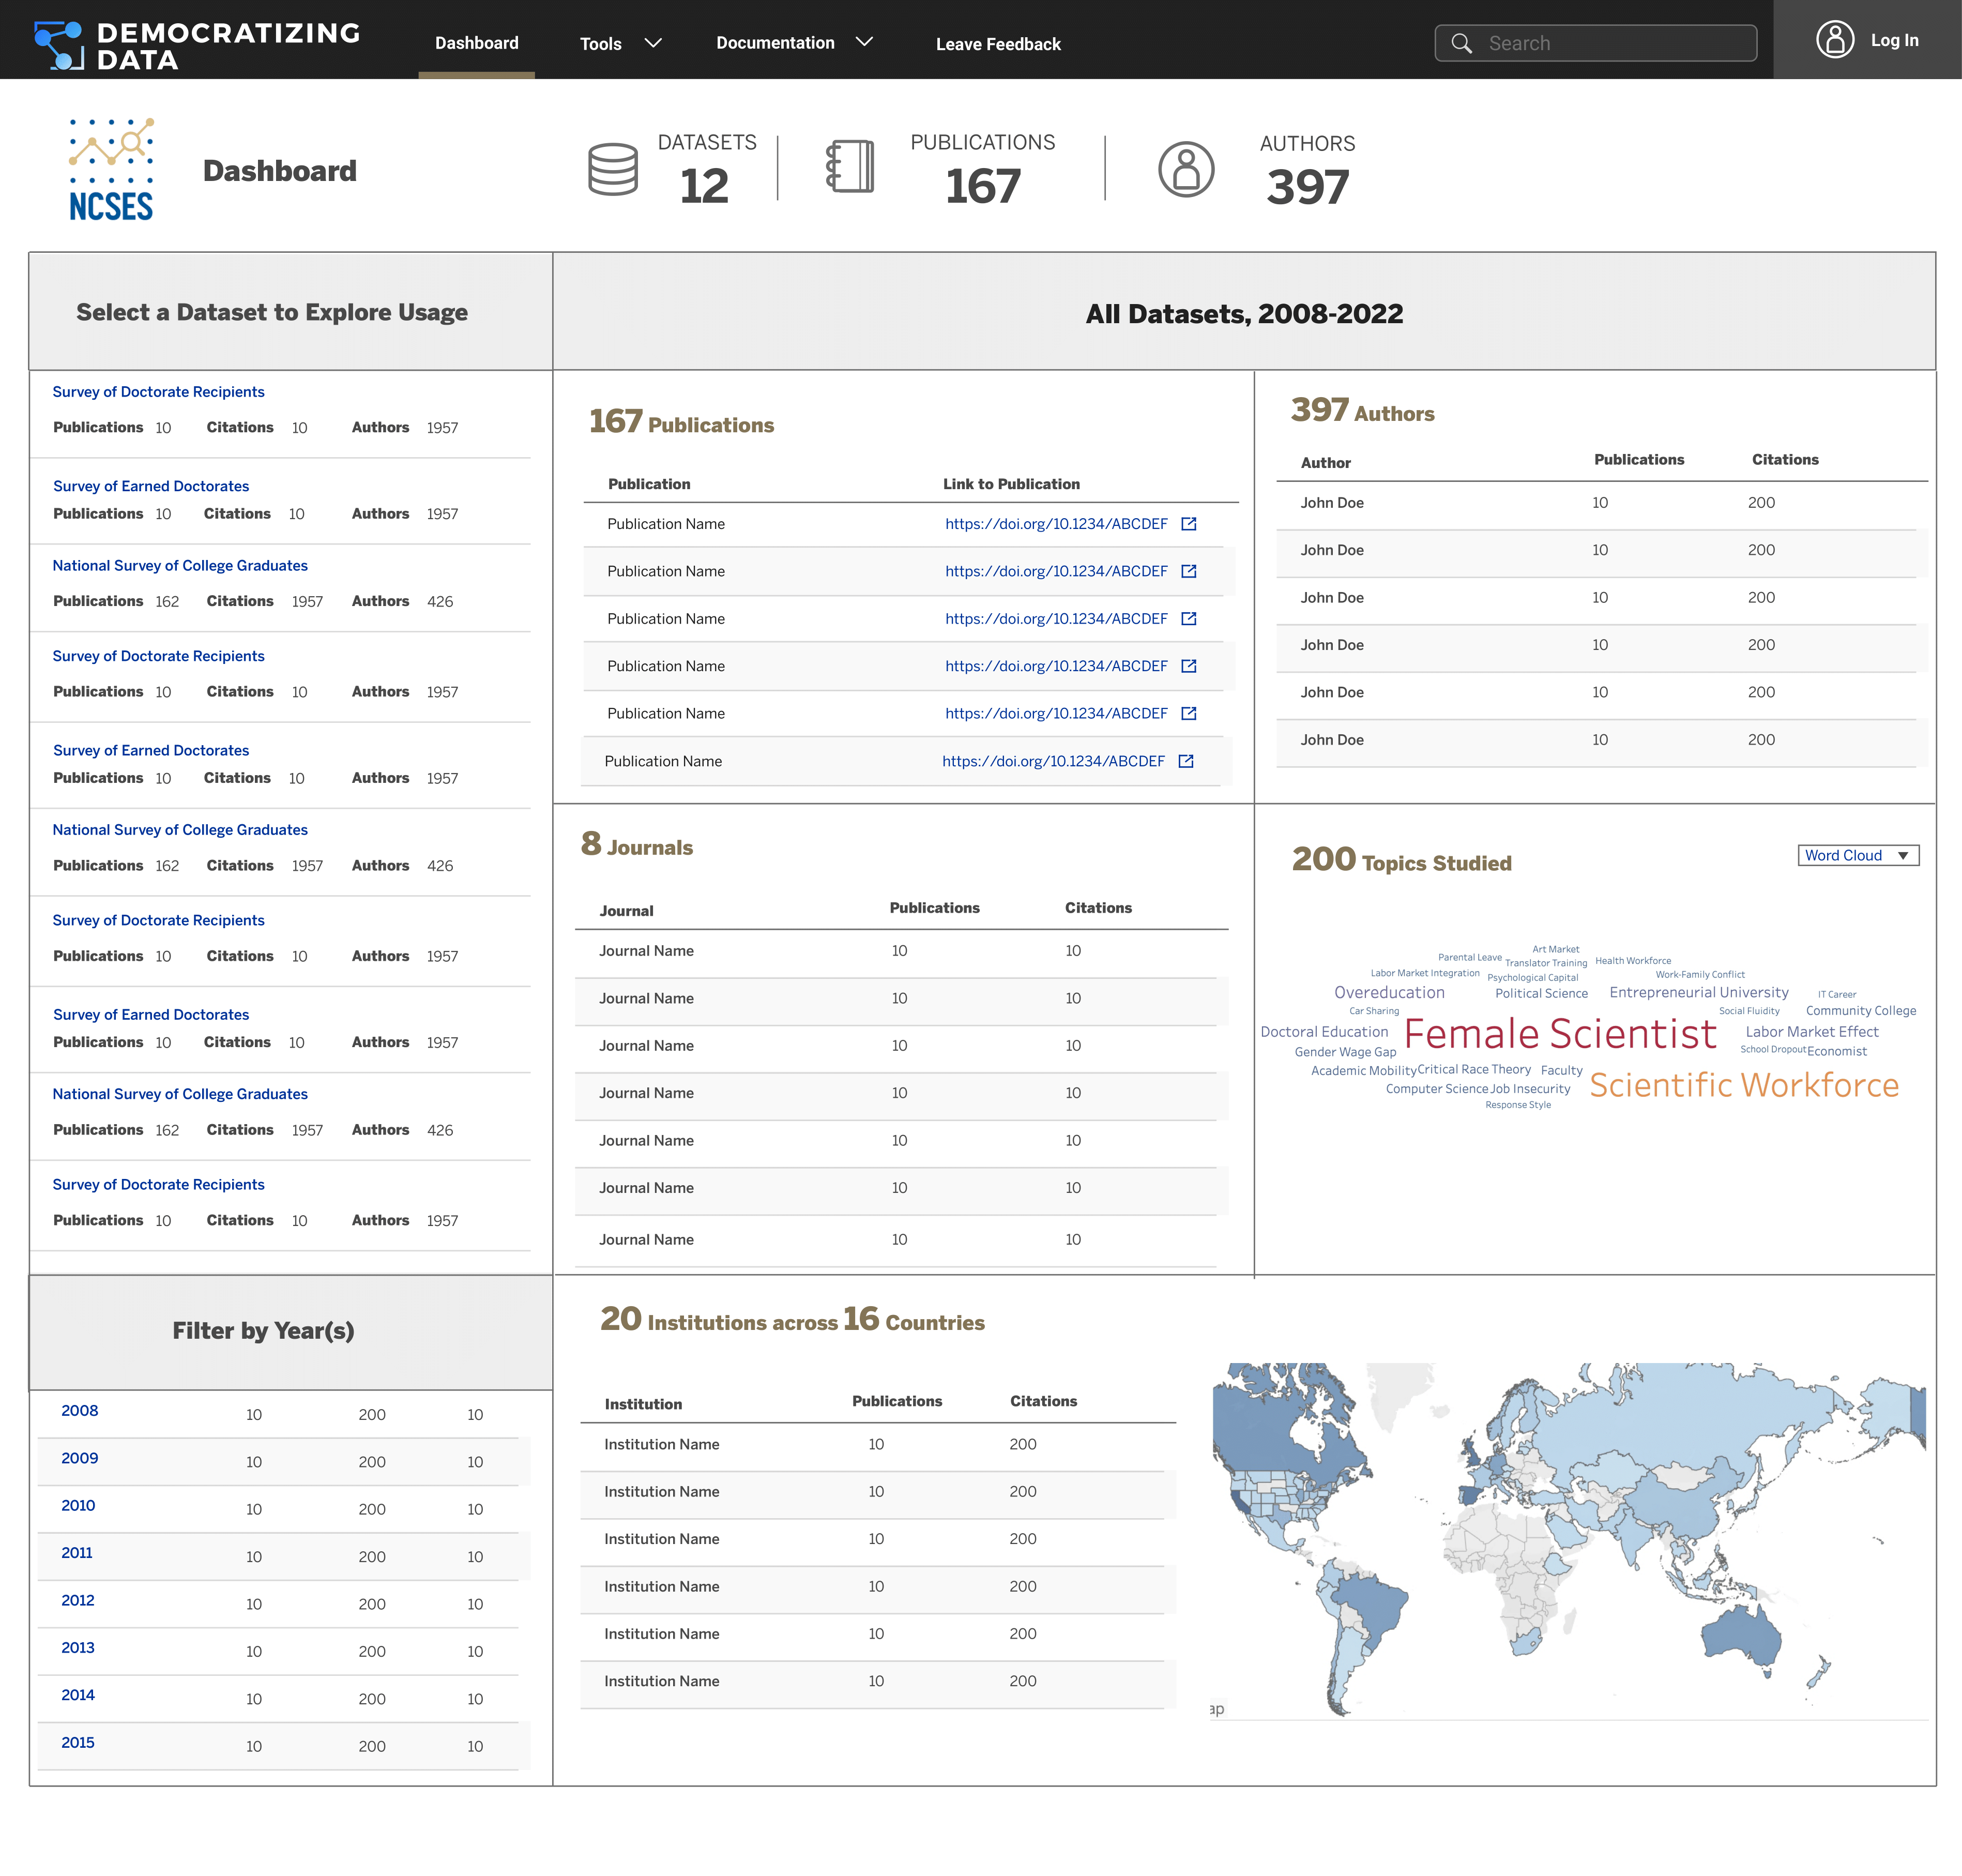Viewport: 1962px width, 1876px height.
Task: Click the publications notebook icon
Action: (x=850, y=167)
